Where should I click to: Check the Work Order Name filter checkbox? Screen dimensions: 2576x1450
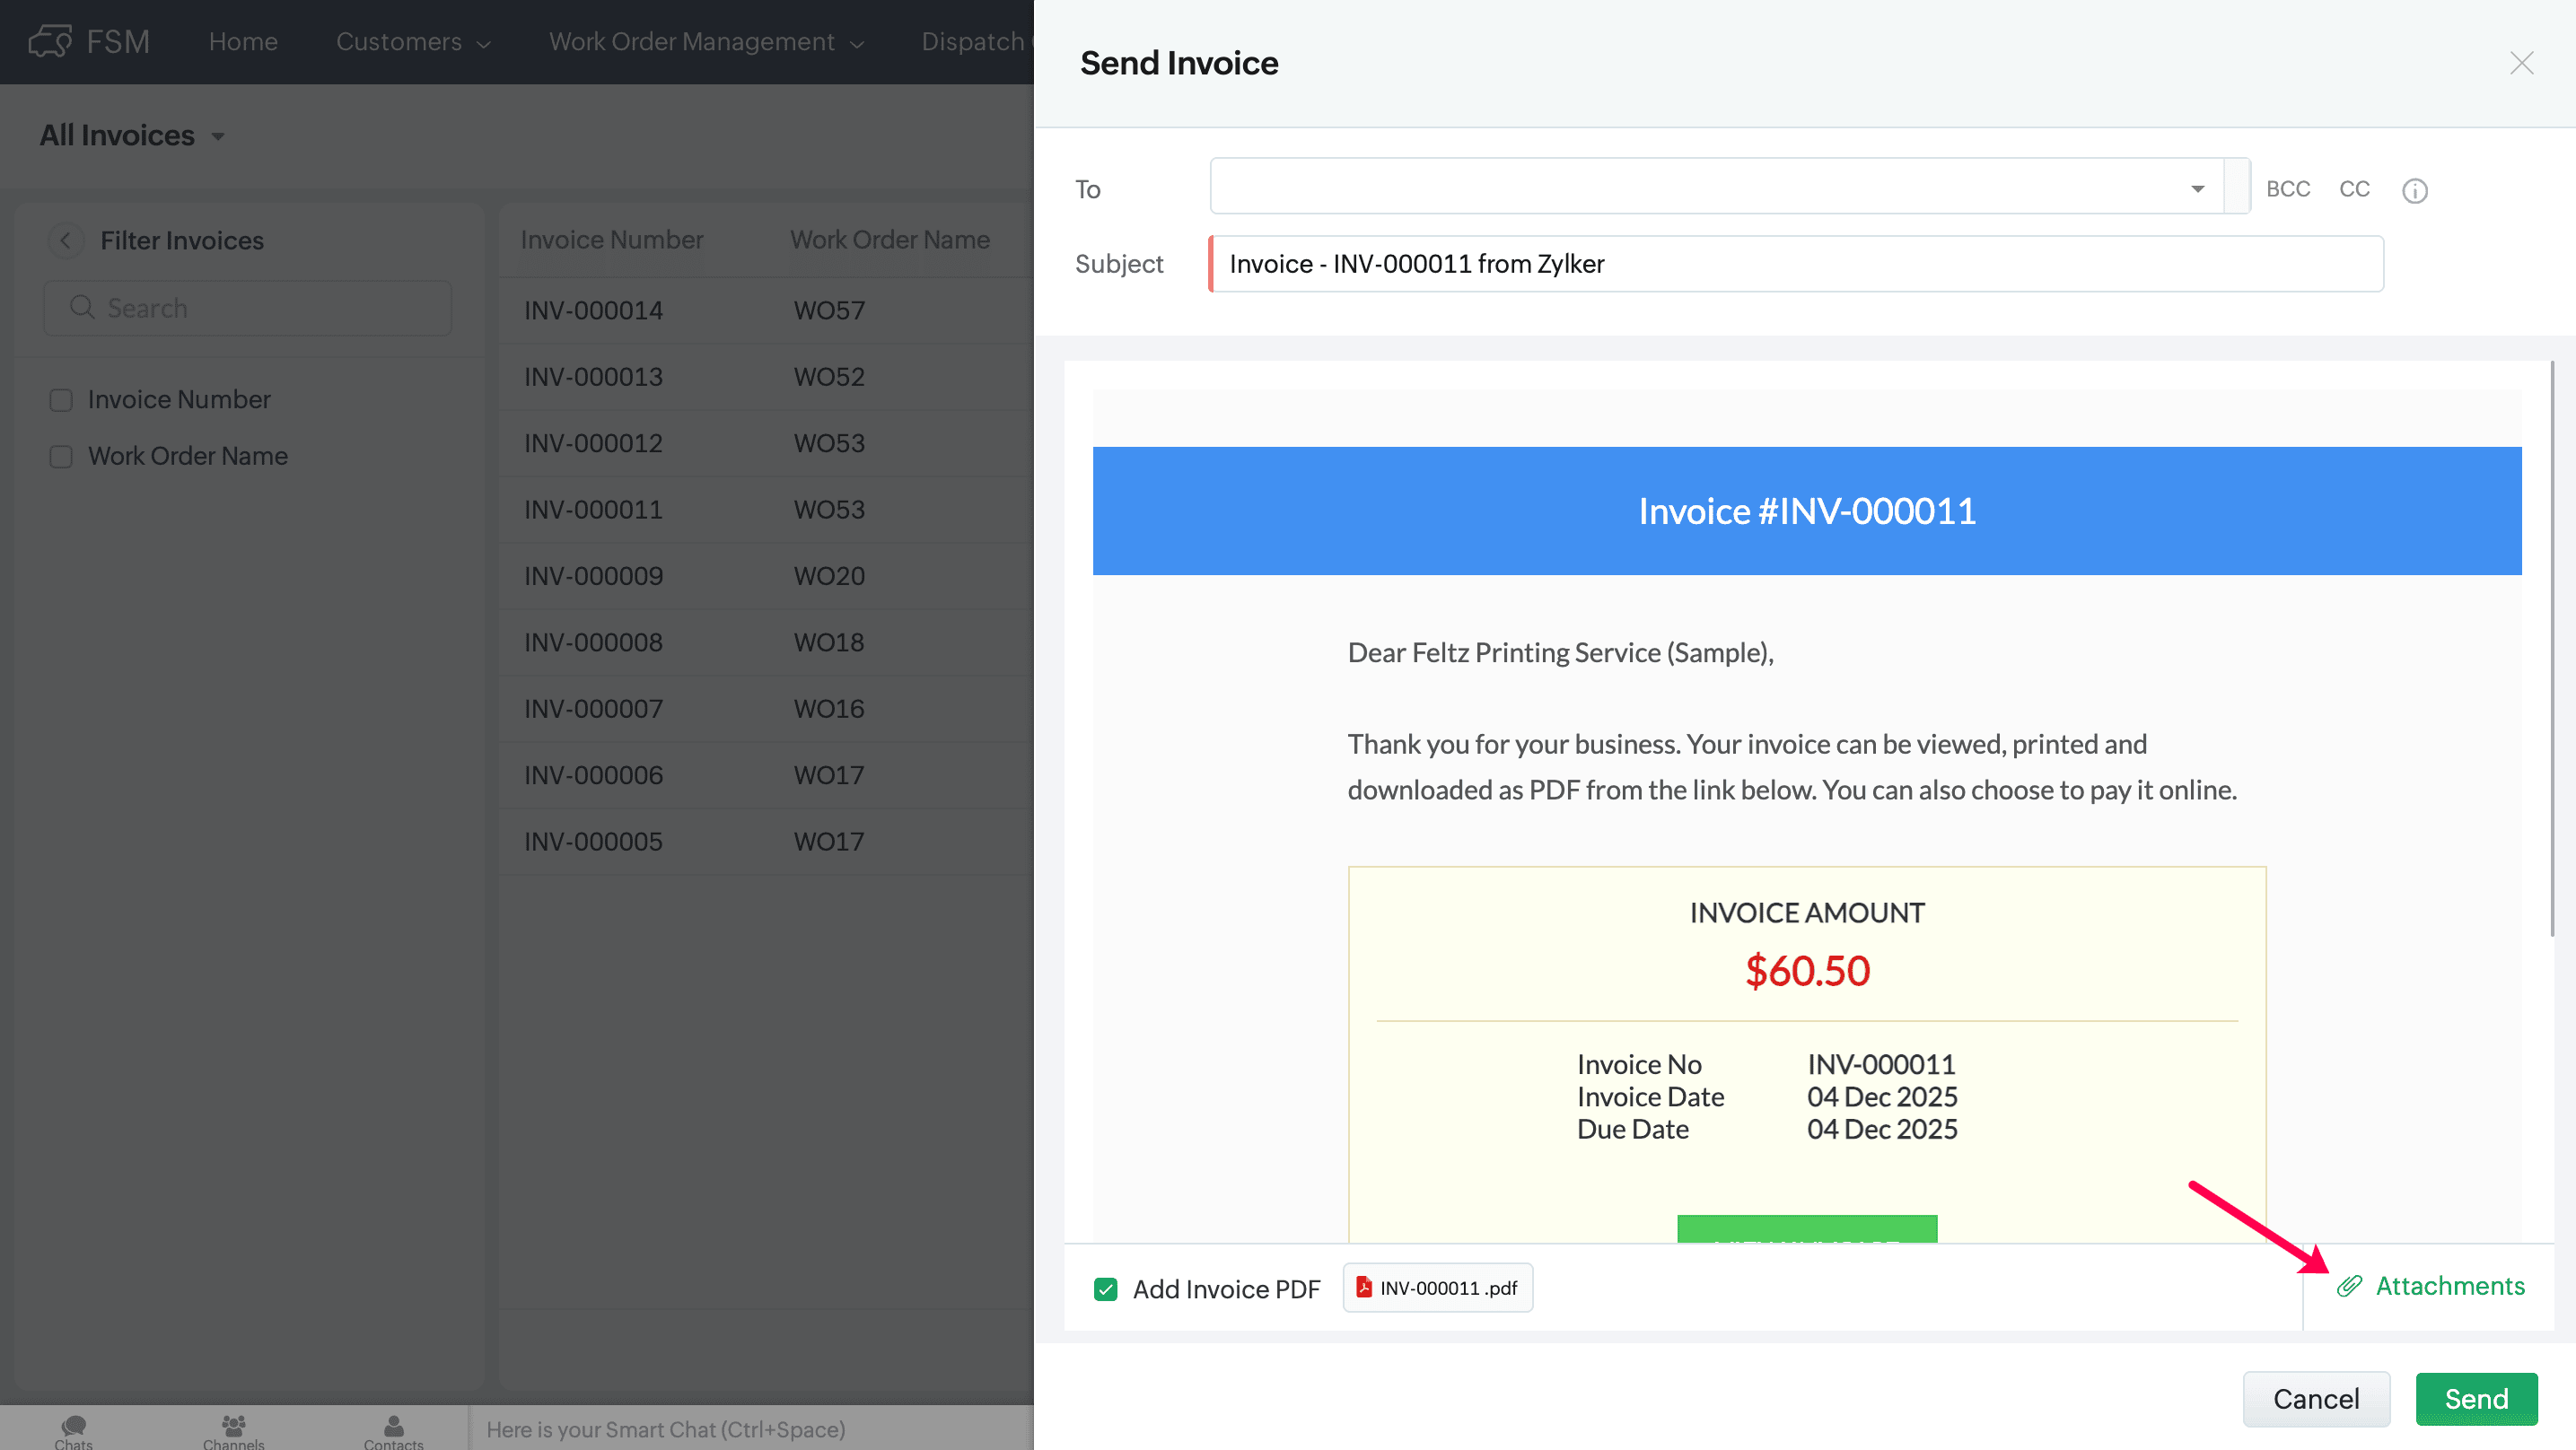point(61,456)
